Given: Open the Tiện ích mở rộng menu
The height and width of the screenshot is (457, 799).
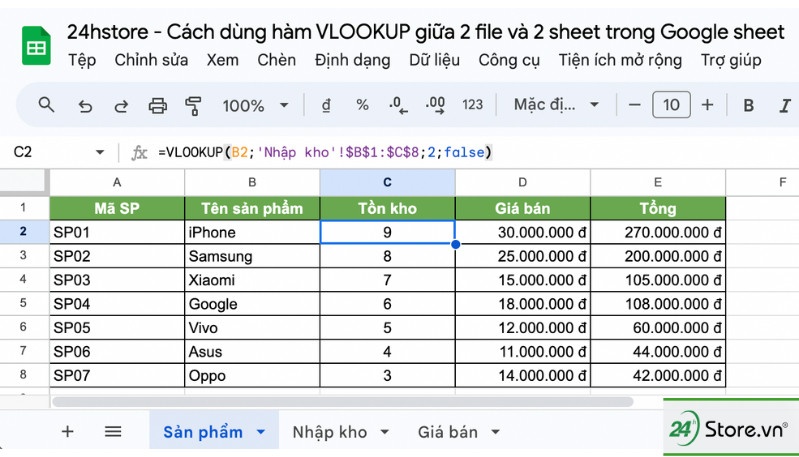Looking at the screenshot, I should [x=620, y=60].
